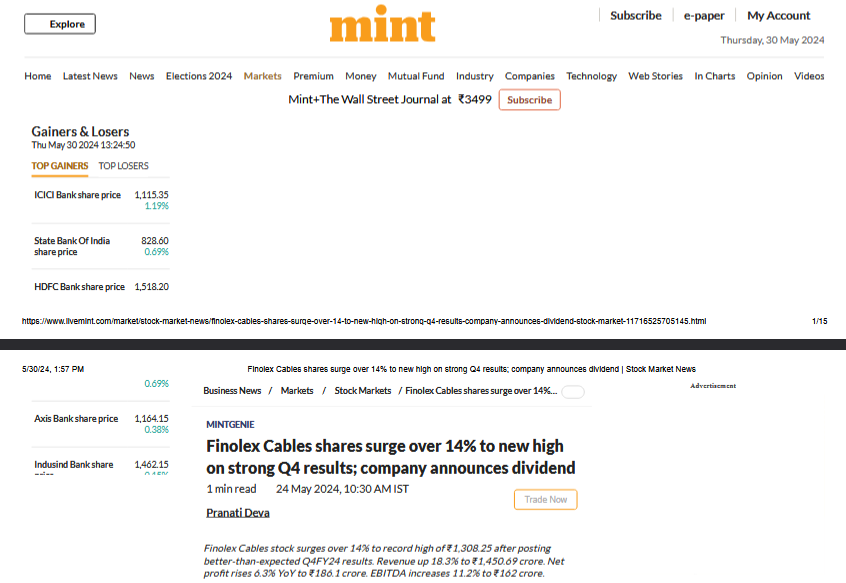The height and width of the screenshot is (583, 846).
Task: Open the Markets navigation item
Action: pyautogui.click(x=263, y=76)
